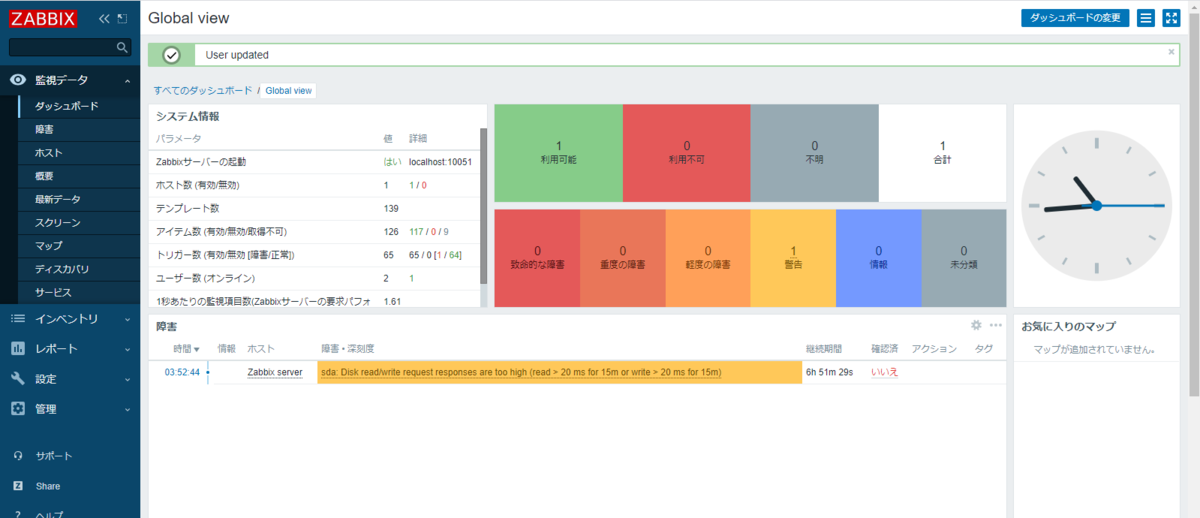Screen dimensions: 1200x518
Task: Open マップ in the sidebar
Action: point(48,246)
